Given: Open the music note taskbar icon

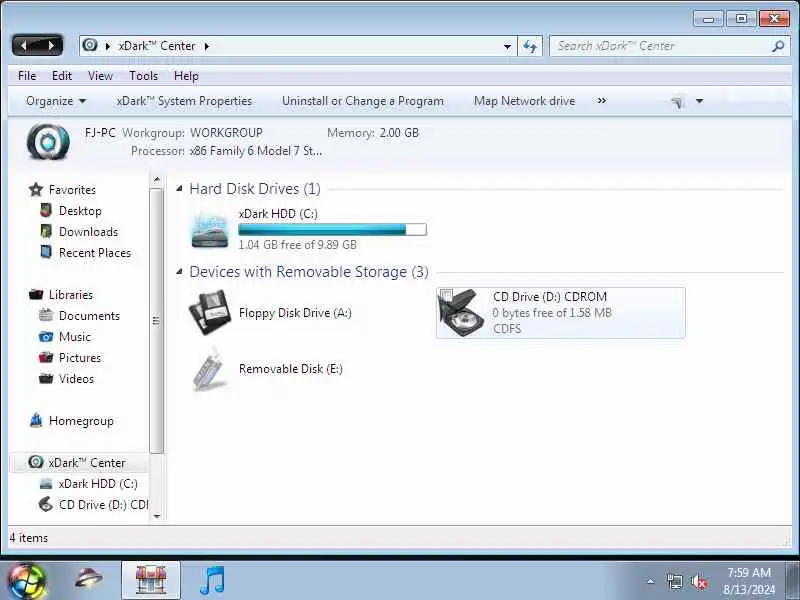Looking at the screenshot, I should coord(212,581).
